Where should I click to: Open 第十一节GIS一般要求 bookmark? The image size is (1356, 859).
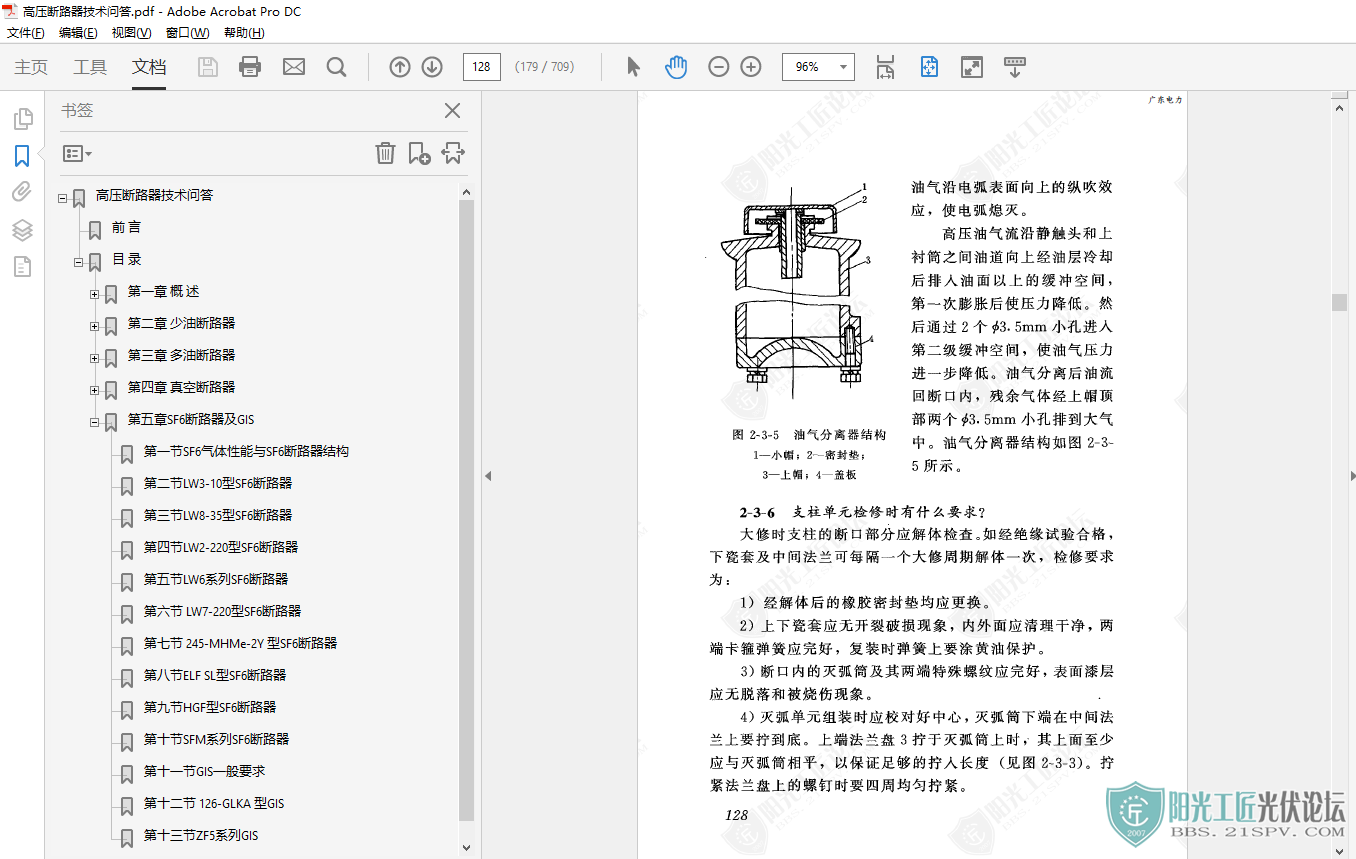(204, 771)
